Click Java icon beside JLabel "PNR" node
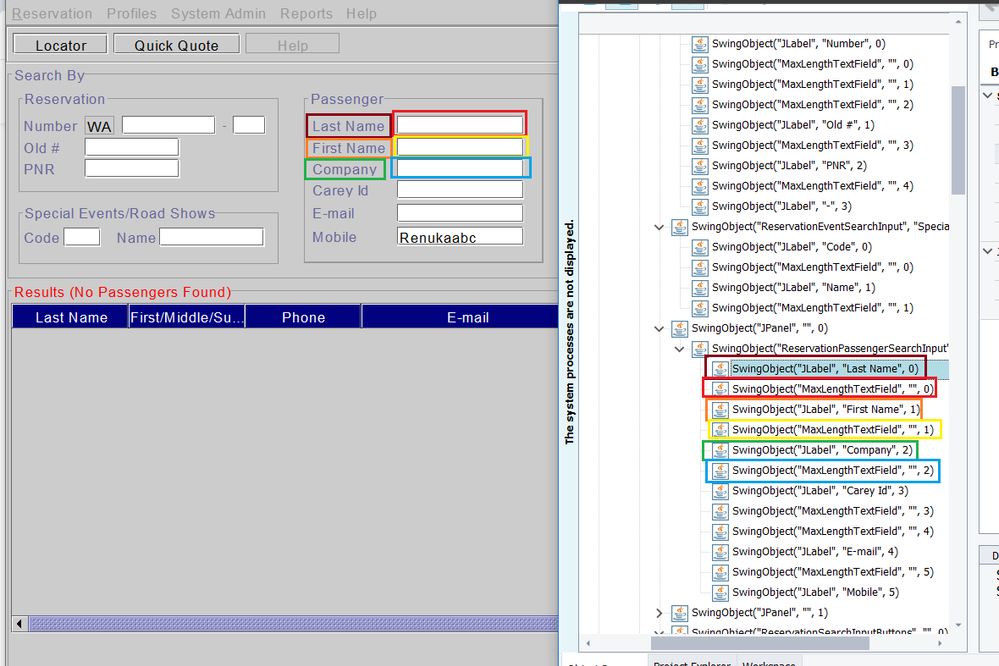The width and height of the screenshot is (999, 666). click(x=700, y=166)
